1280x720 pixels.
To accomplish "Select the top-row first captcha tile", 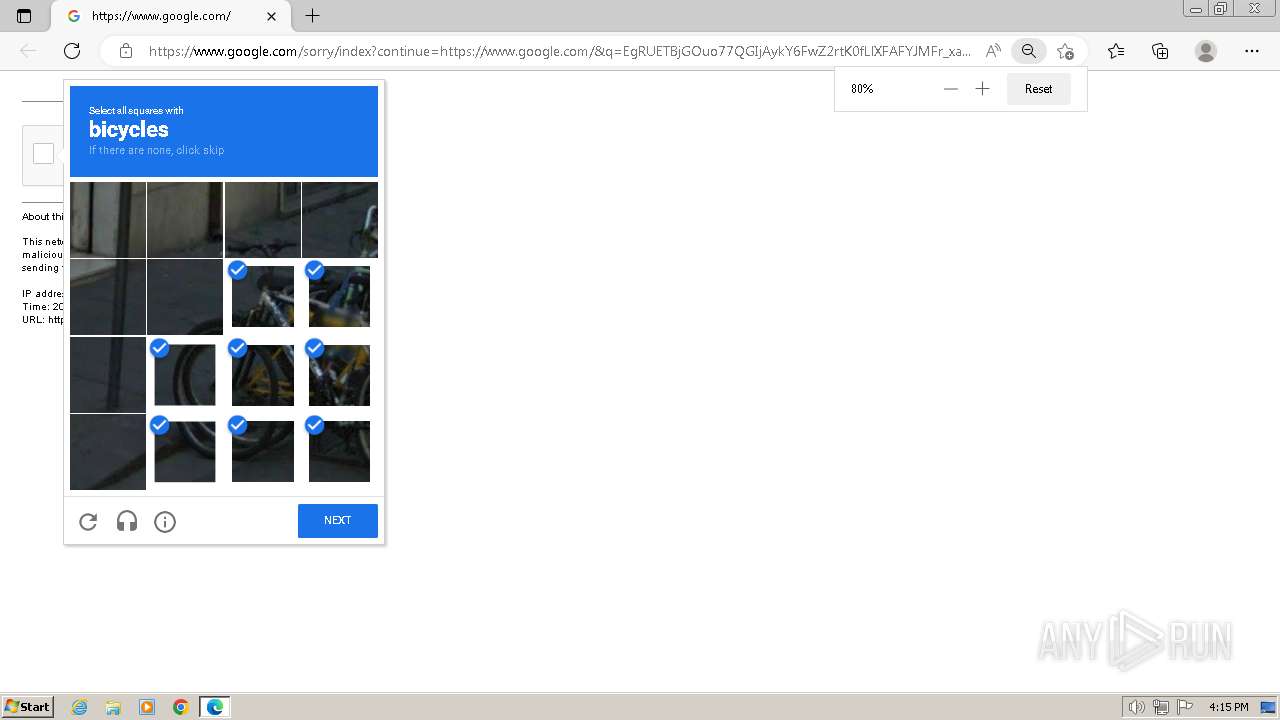I will tap(108, 220).
